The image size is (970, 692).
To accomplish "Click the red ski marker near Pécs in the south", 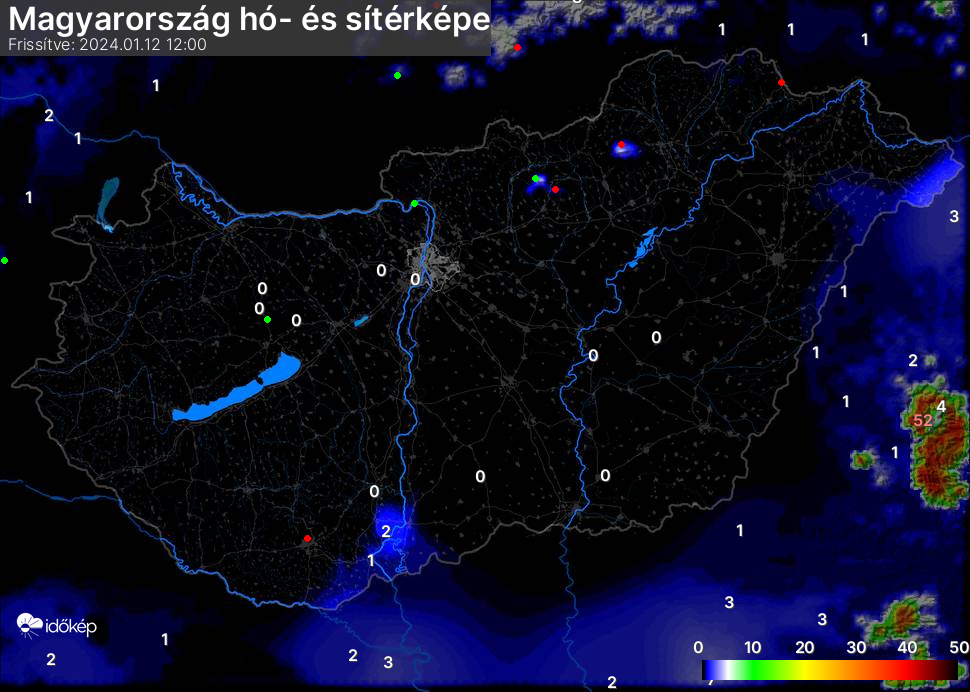I will pyautogui.click(x=308, y=539).
